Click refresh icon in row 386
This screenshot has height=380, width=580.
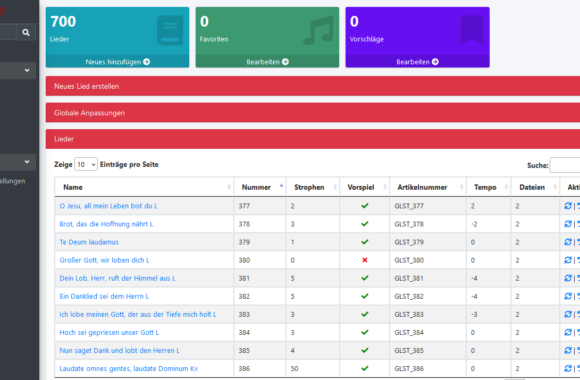point(568,369)
